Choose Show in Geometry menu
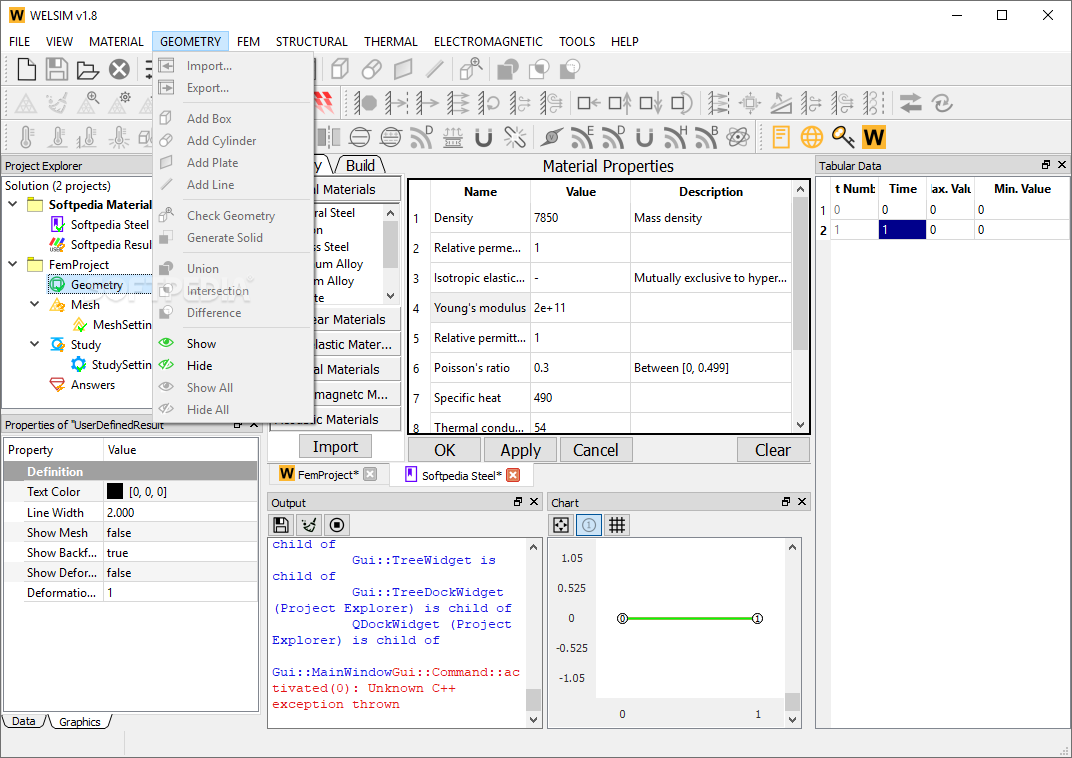 coord(201,344)
